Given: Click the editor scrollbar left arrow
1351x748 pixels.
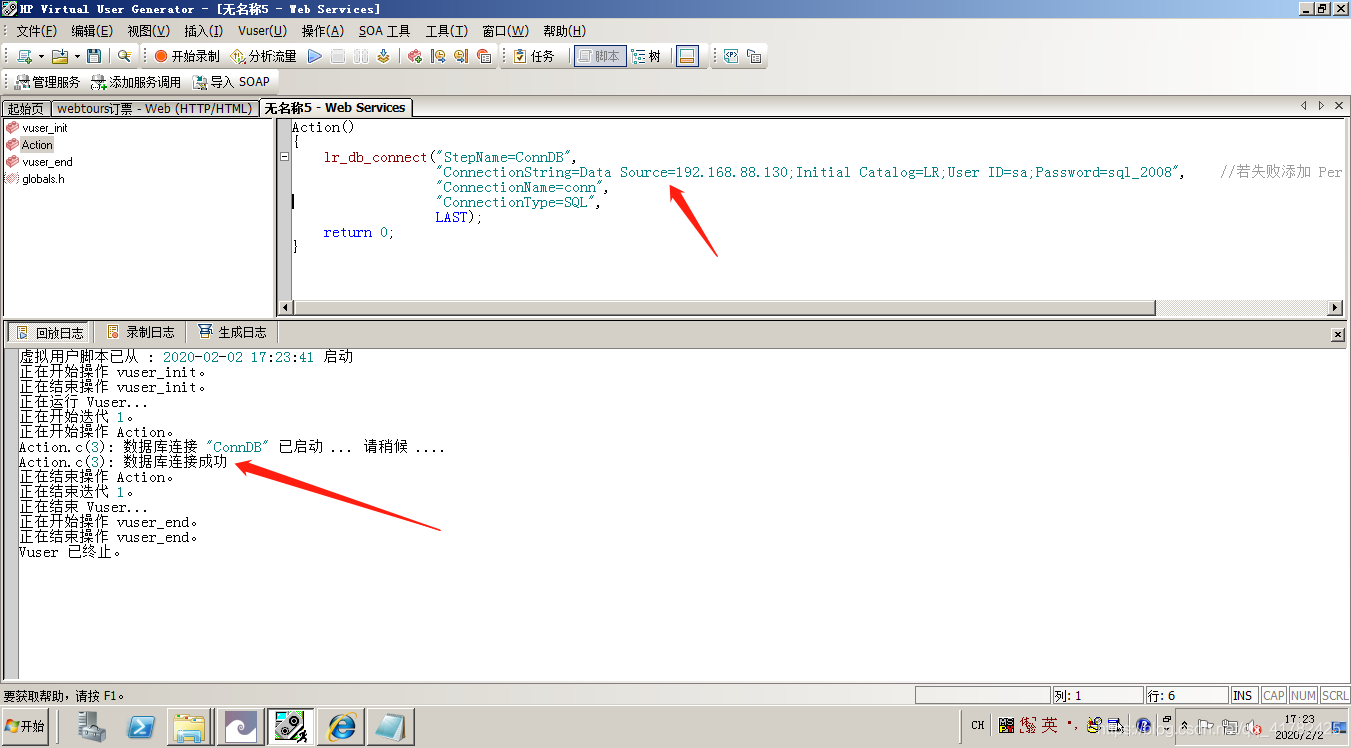Looking at the screenshot, I should 285,308.
